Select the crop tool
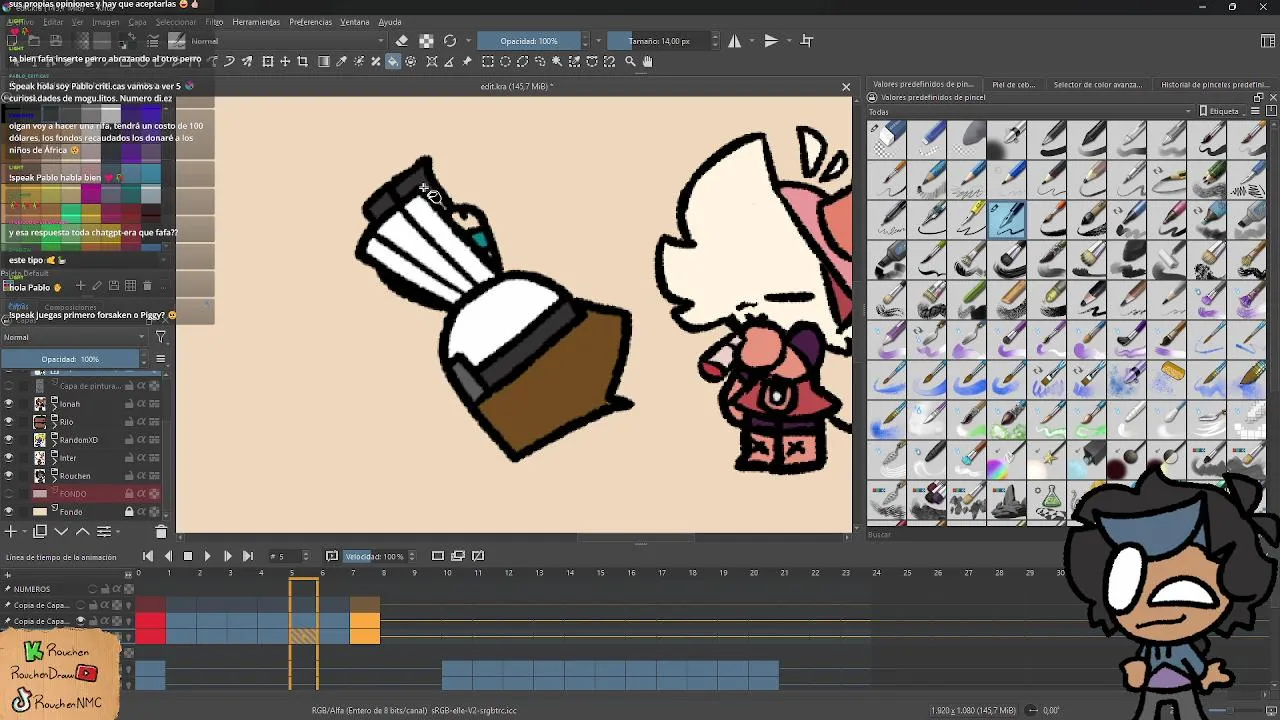Image resolution: width=1280 pixels, height=720 pixels. coord(303,61)
